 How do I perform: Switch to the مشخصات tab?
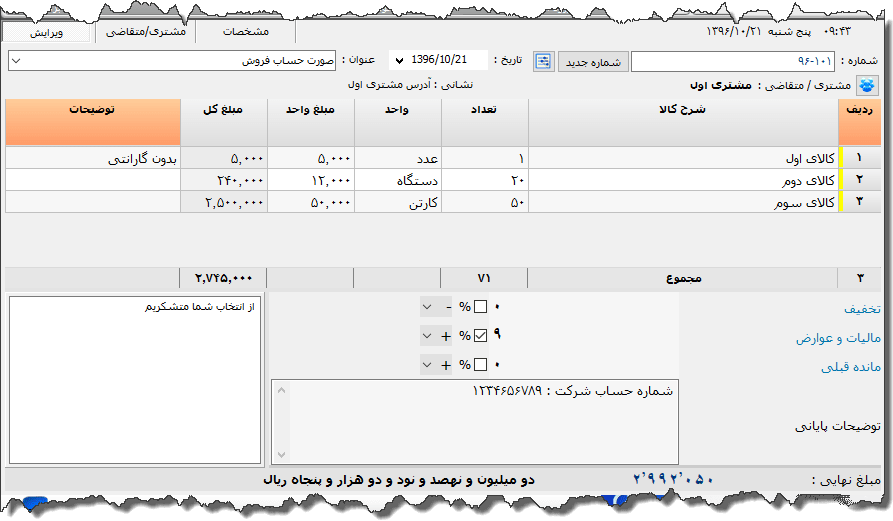pos(245,31)
